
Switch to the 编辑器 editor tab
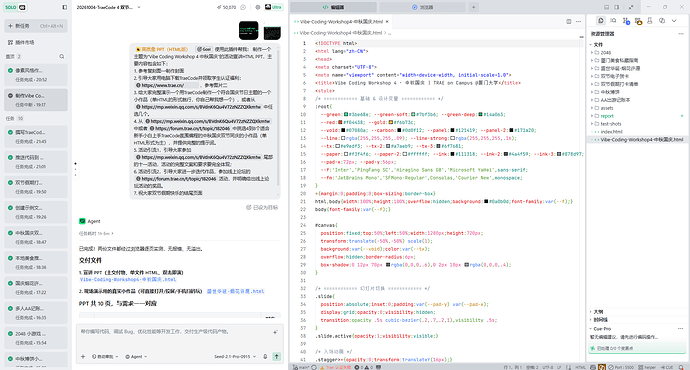334,7
